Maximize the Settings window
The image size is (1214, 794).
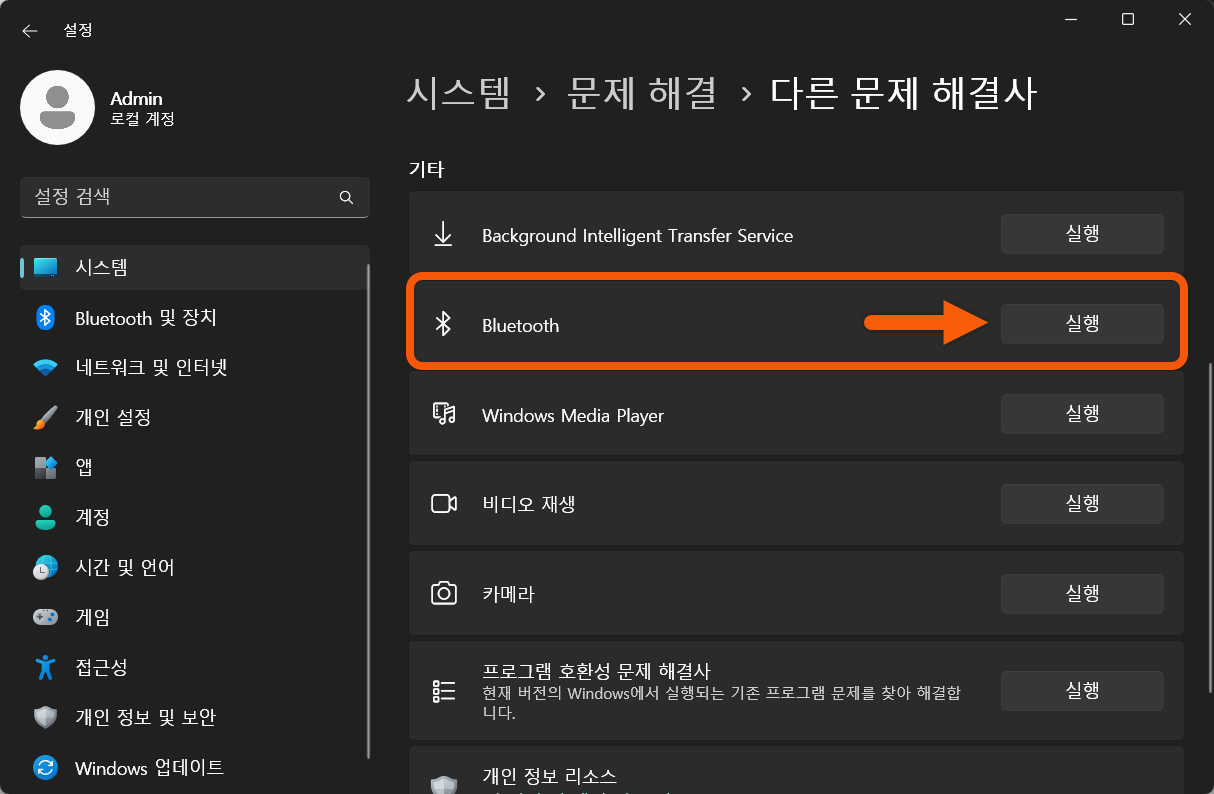pos(1127,19)
